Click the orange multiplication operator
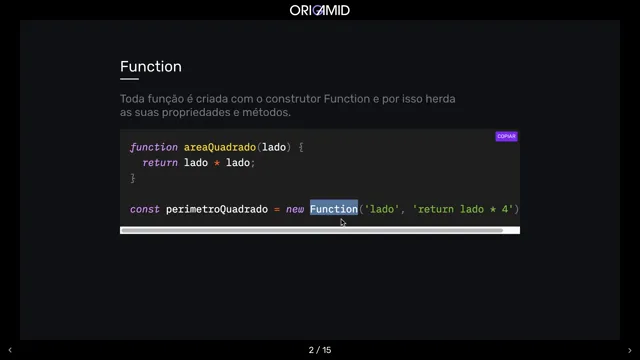The height and width of the screenshot is (360, 640). click(217, 163)
